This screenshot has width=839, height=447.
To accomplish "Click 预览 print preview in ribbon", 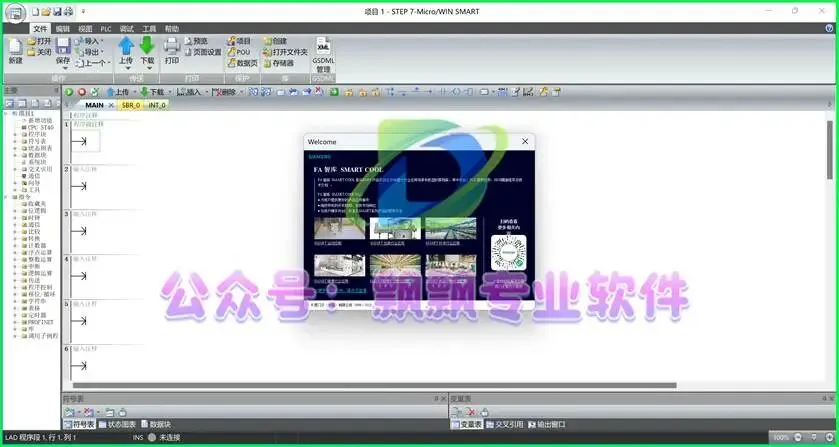I will click(x=196, y=41).
